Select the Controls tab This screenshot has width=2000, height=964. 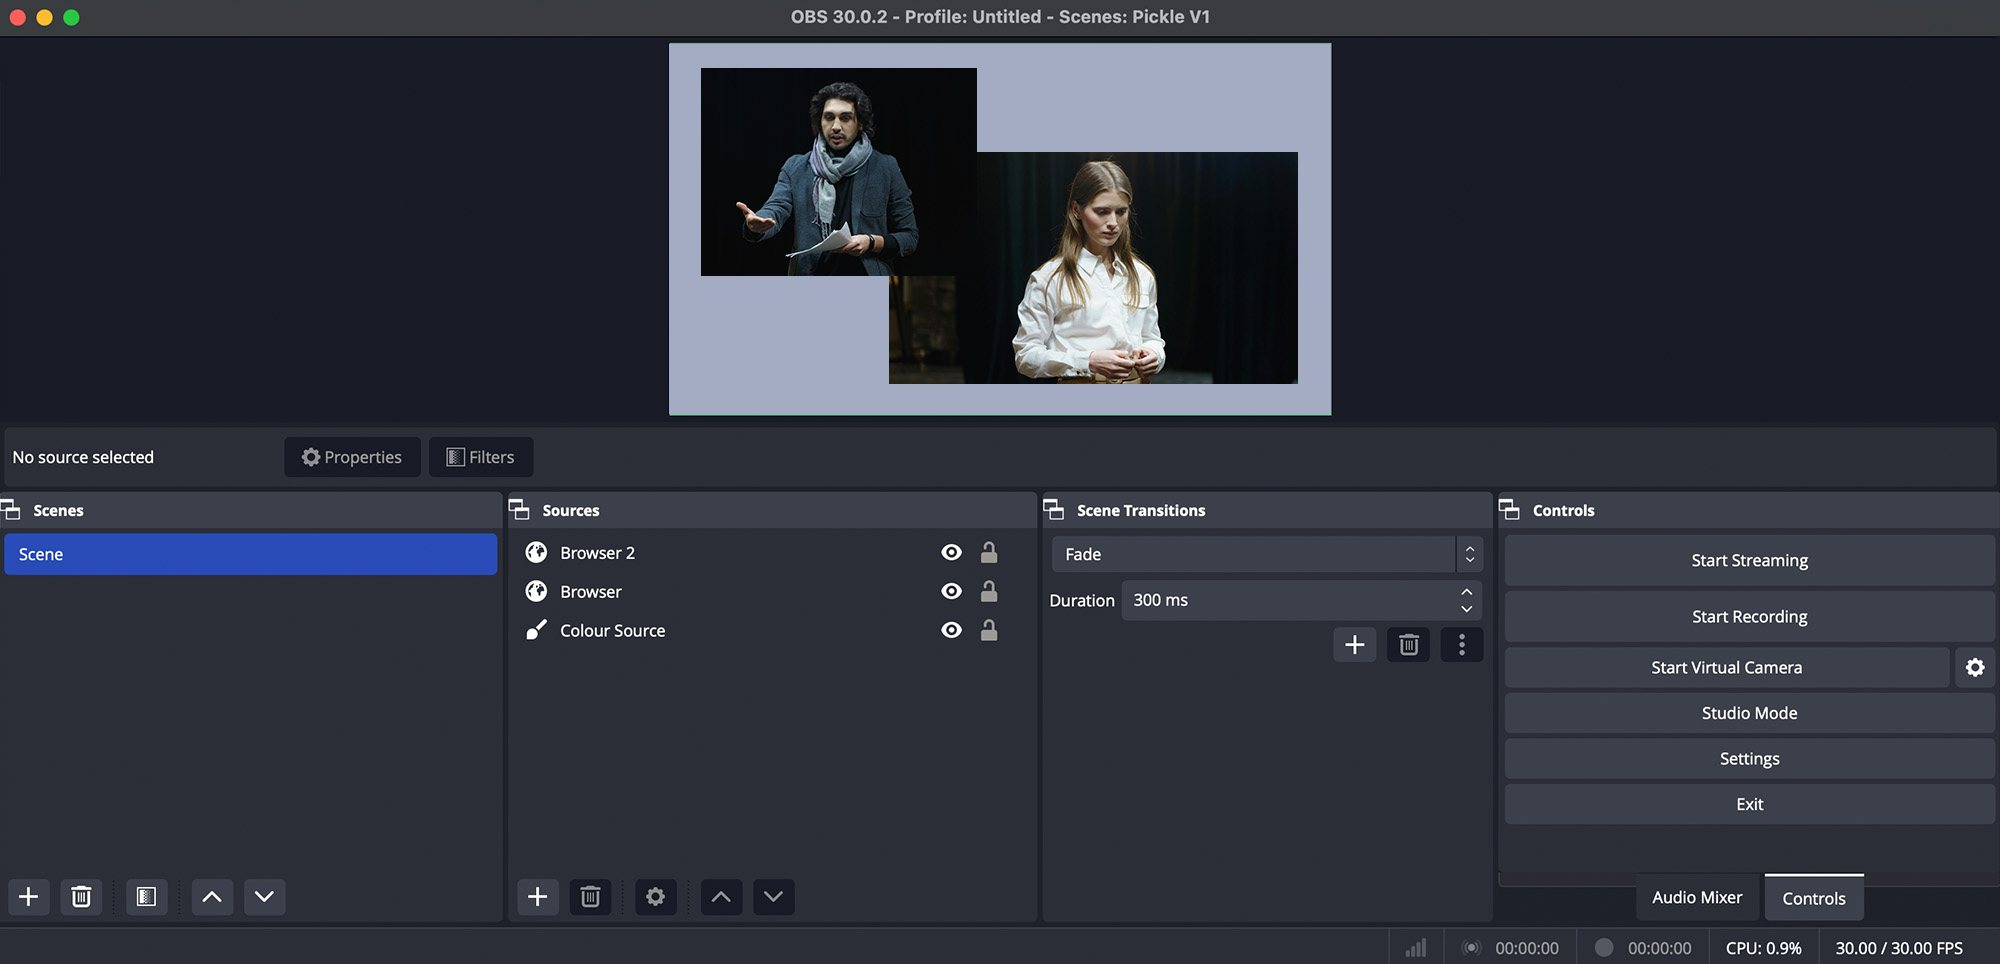click(1813, 898)
